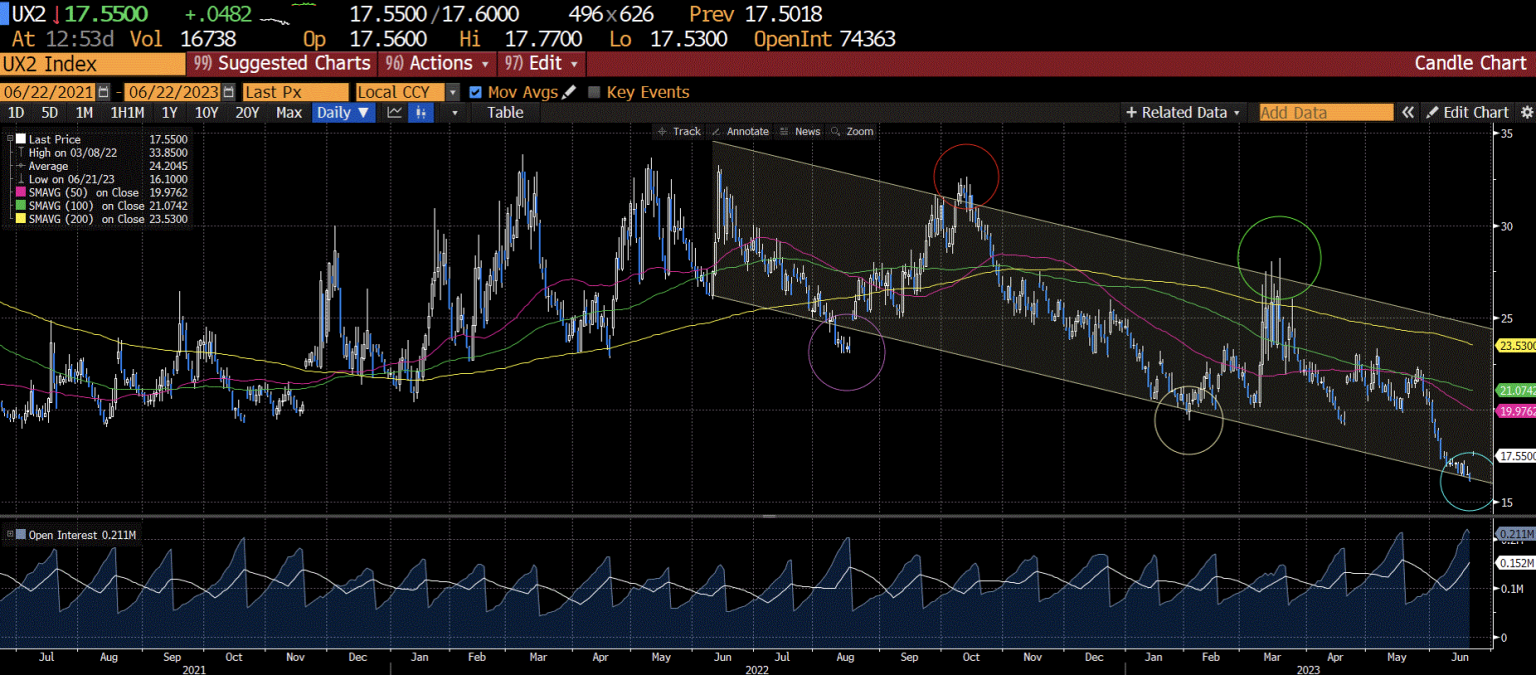Image resolution: width=1536 pixels, height=675 pixels.
Task: Select the Annotate pencil tool
Action: pos(742,131)
